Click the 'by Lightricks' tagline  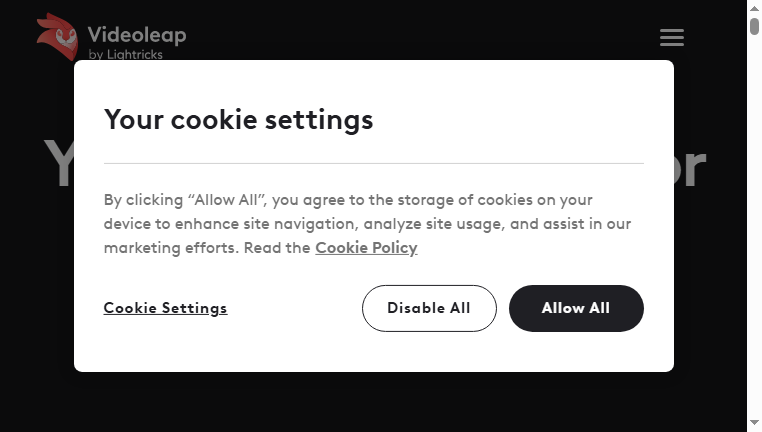(125, 54)
